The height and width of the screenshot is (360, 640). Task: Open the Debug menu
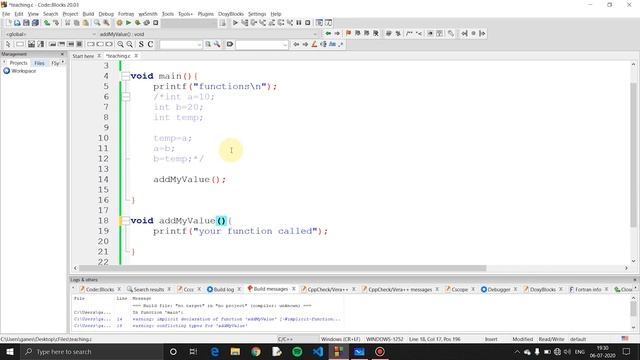click(106, 14)
